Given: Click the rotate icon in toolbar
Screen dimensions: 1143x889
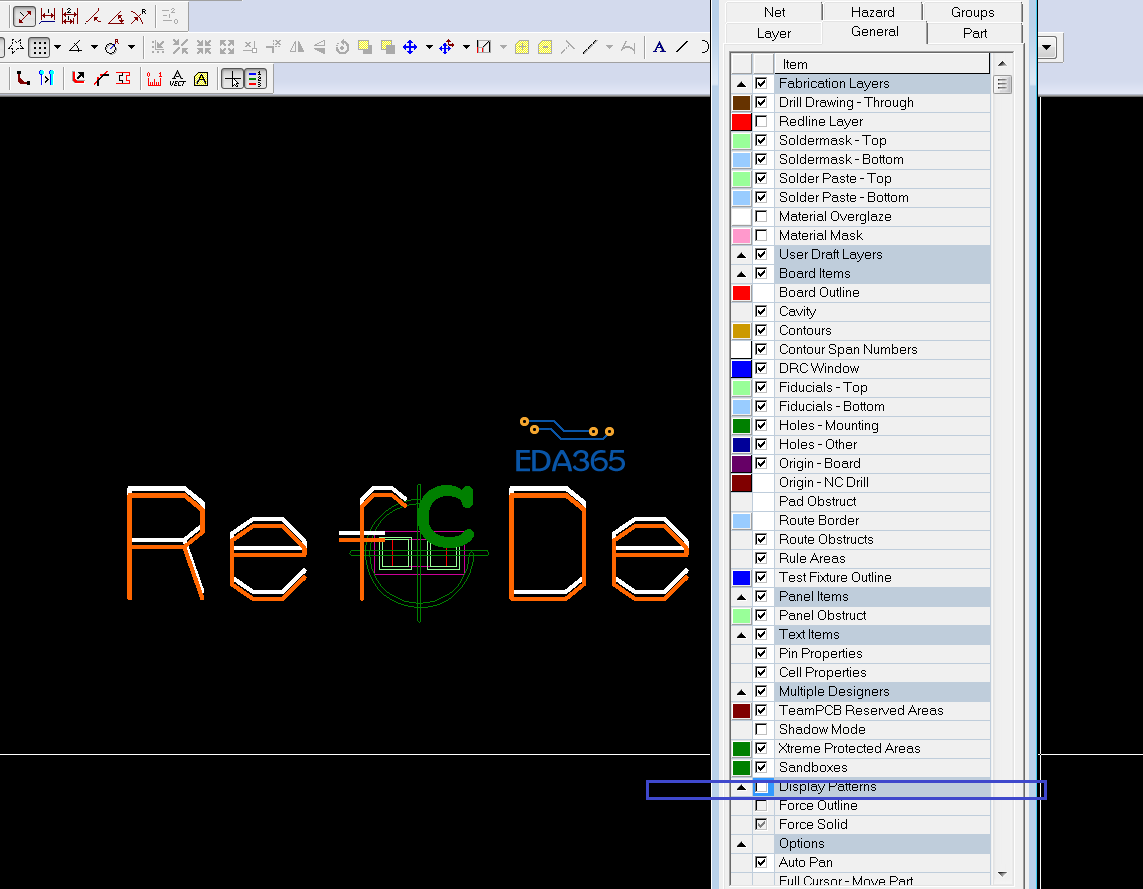Looking at the screenshot, I should pos(342,47).
